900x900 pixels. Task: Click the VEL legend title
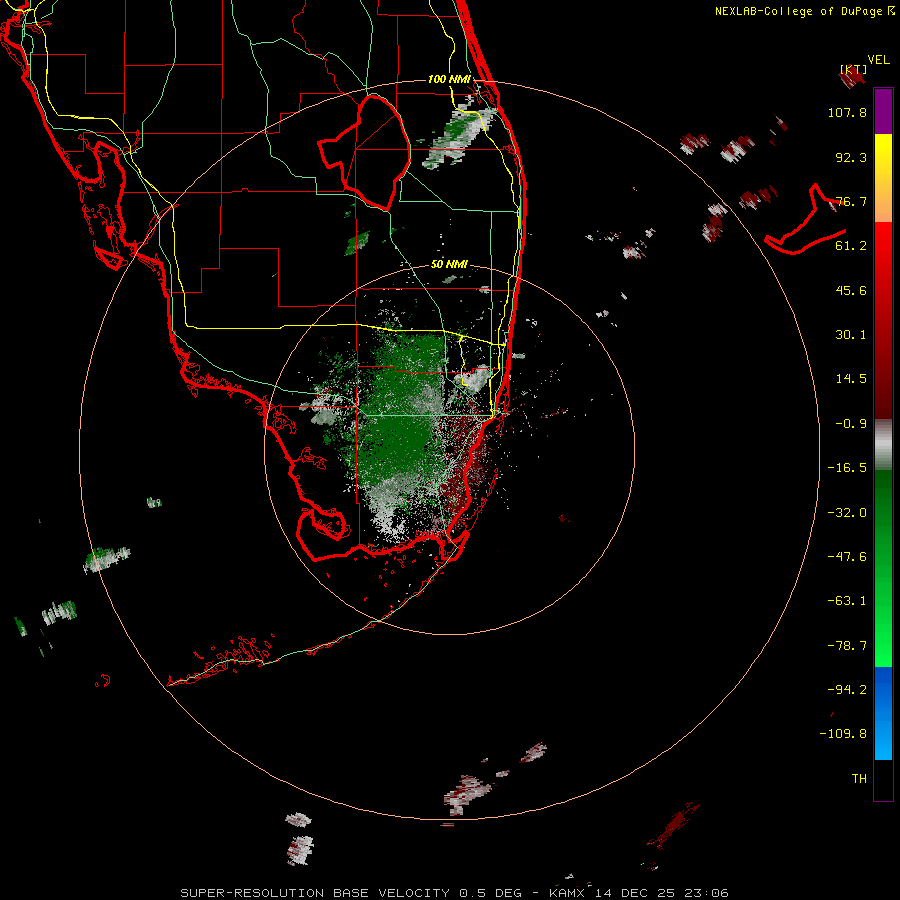[x=878, y=60]
